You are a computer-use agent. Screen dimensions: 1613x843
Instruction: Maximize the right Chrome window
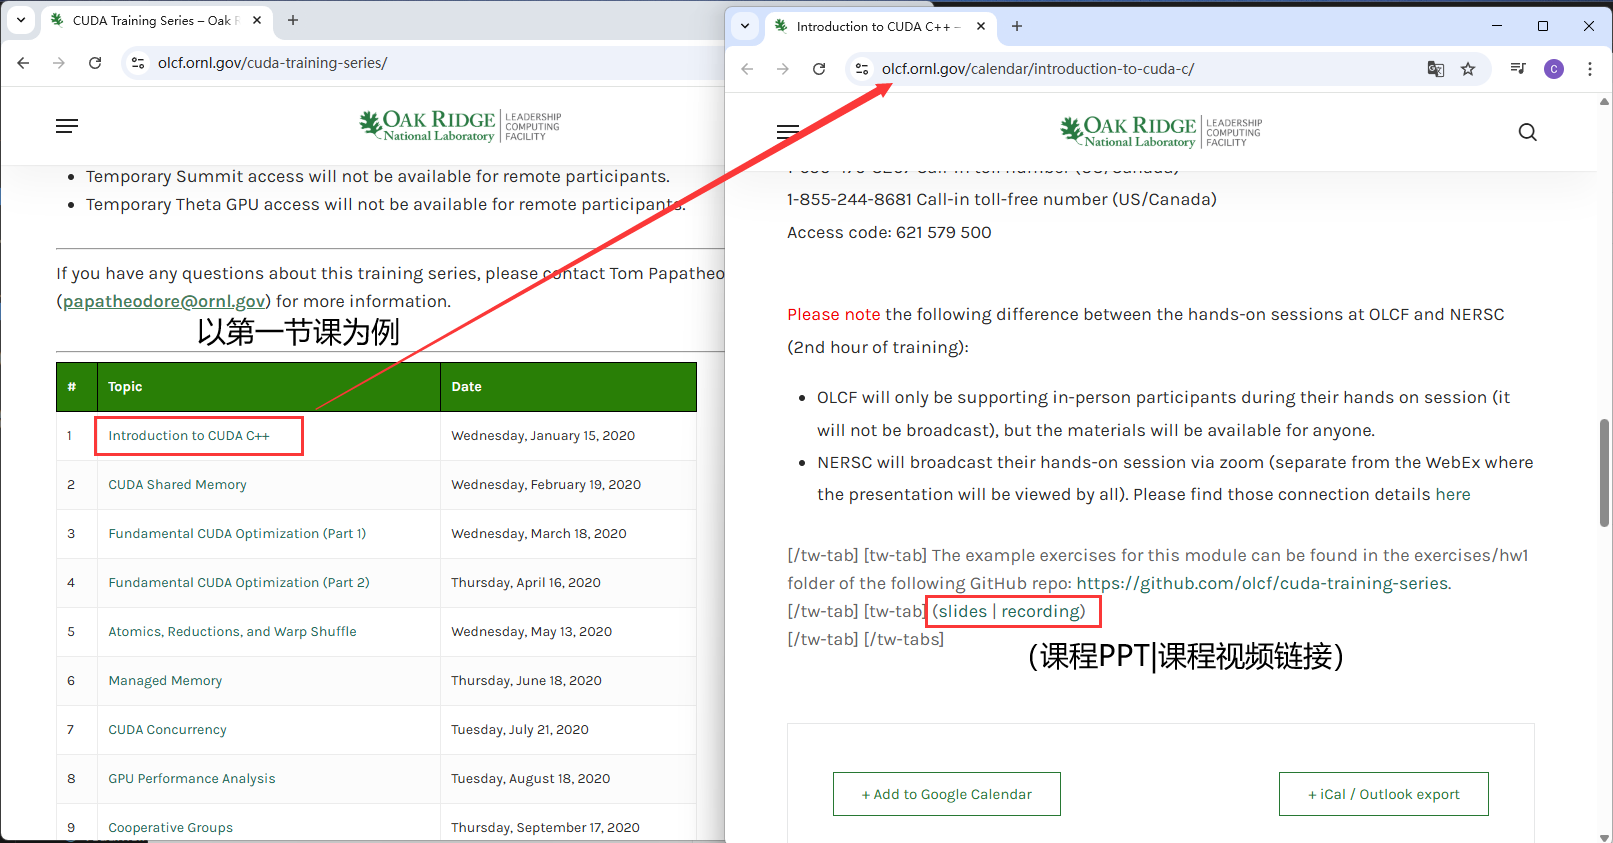1543,26
